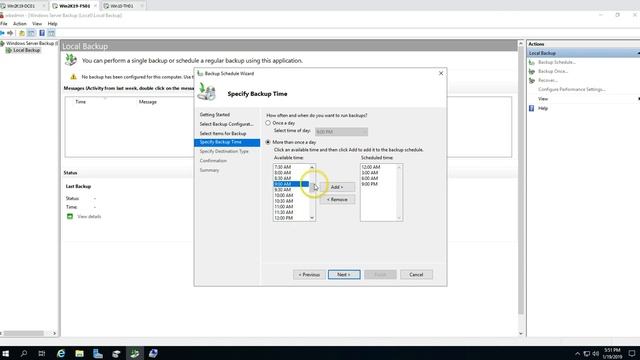The height and width of the screenshot is (360, 640).
Task: Click Available time list scroll-up arrow
Action: point(312,167)
